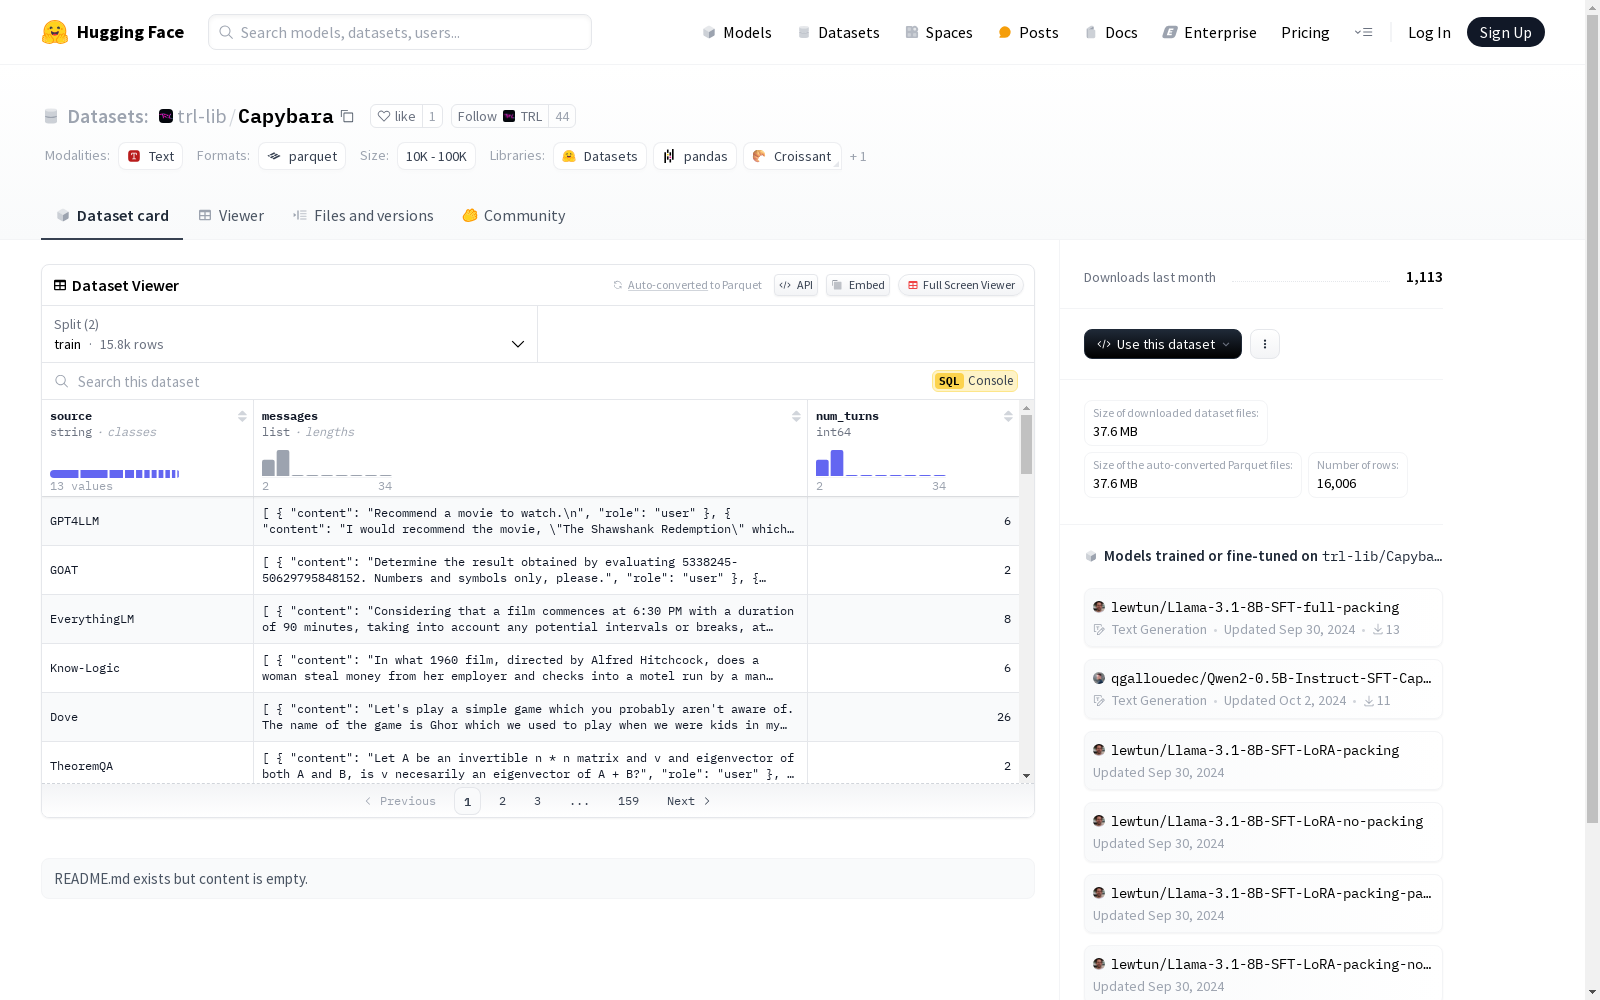Go to the Pricing page
The height and width of the screenshot is (1000, 1600).
coord(1305,32)
